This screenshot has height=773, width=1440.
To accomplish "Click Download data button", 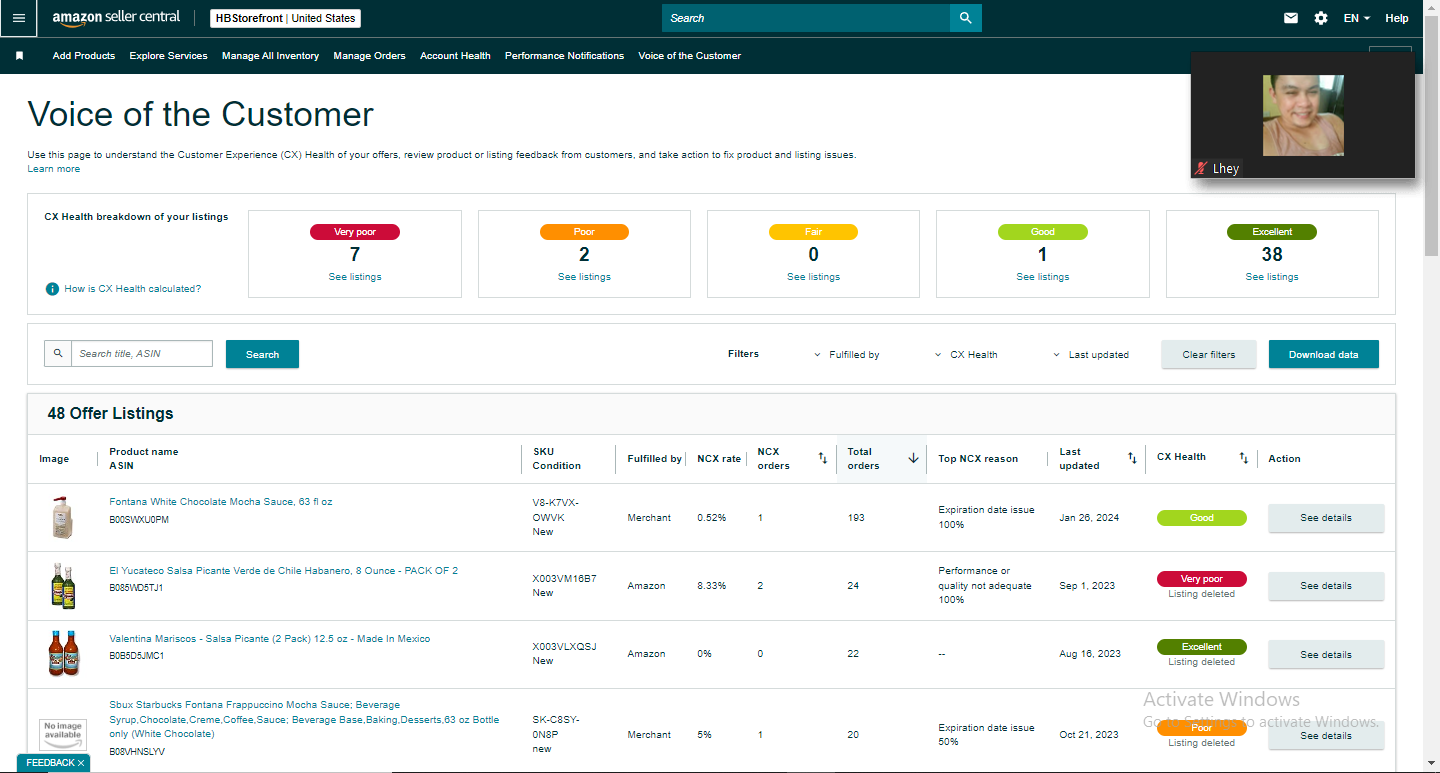I will pos(1324,355).
